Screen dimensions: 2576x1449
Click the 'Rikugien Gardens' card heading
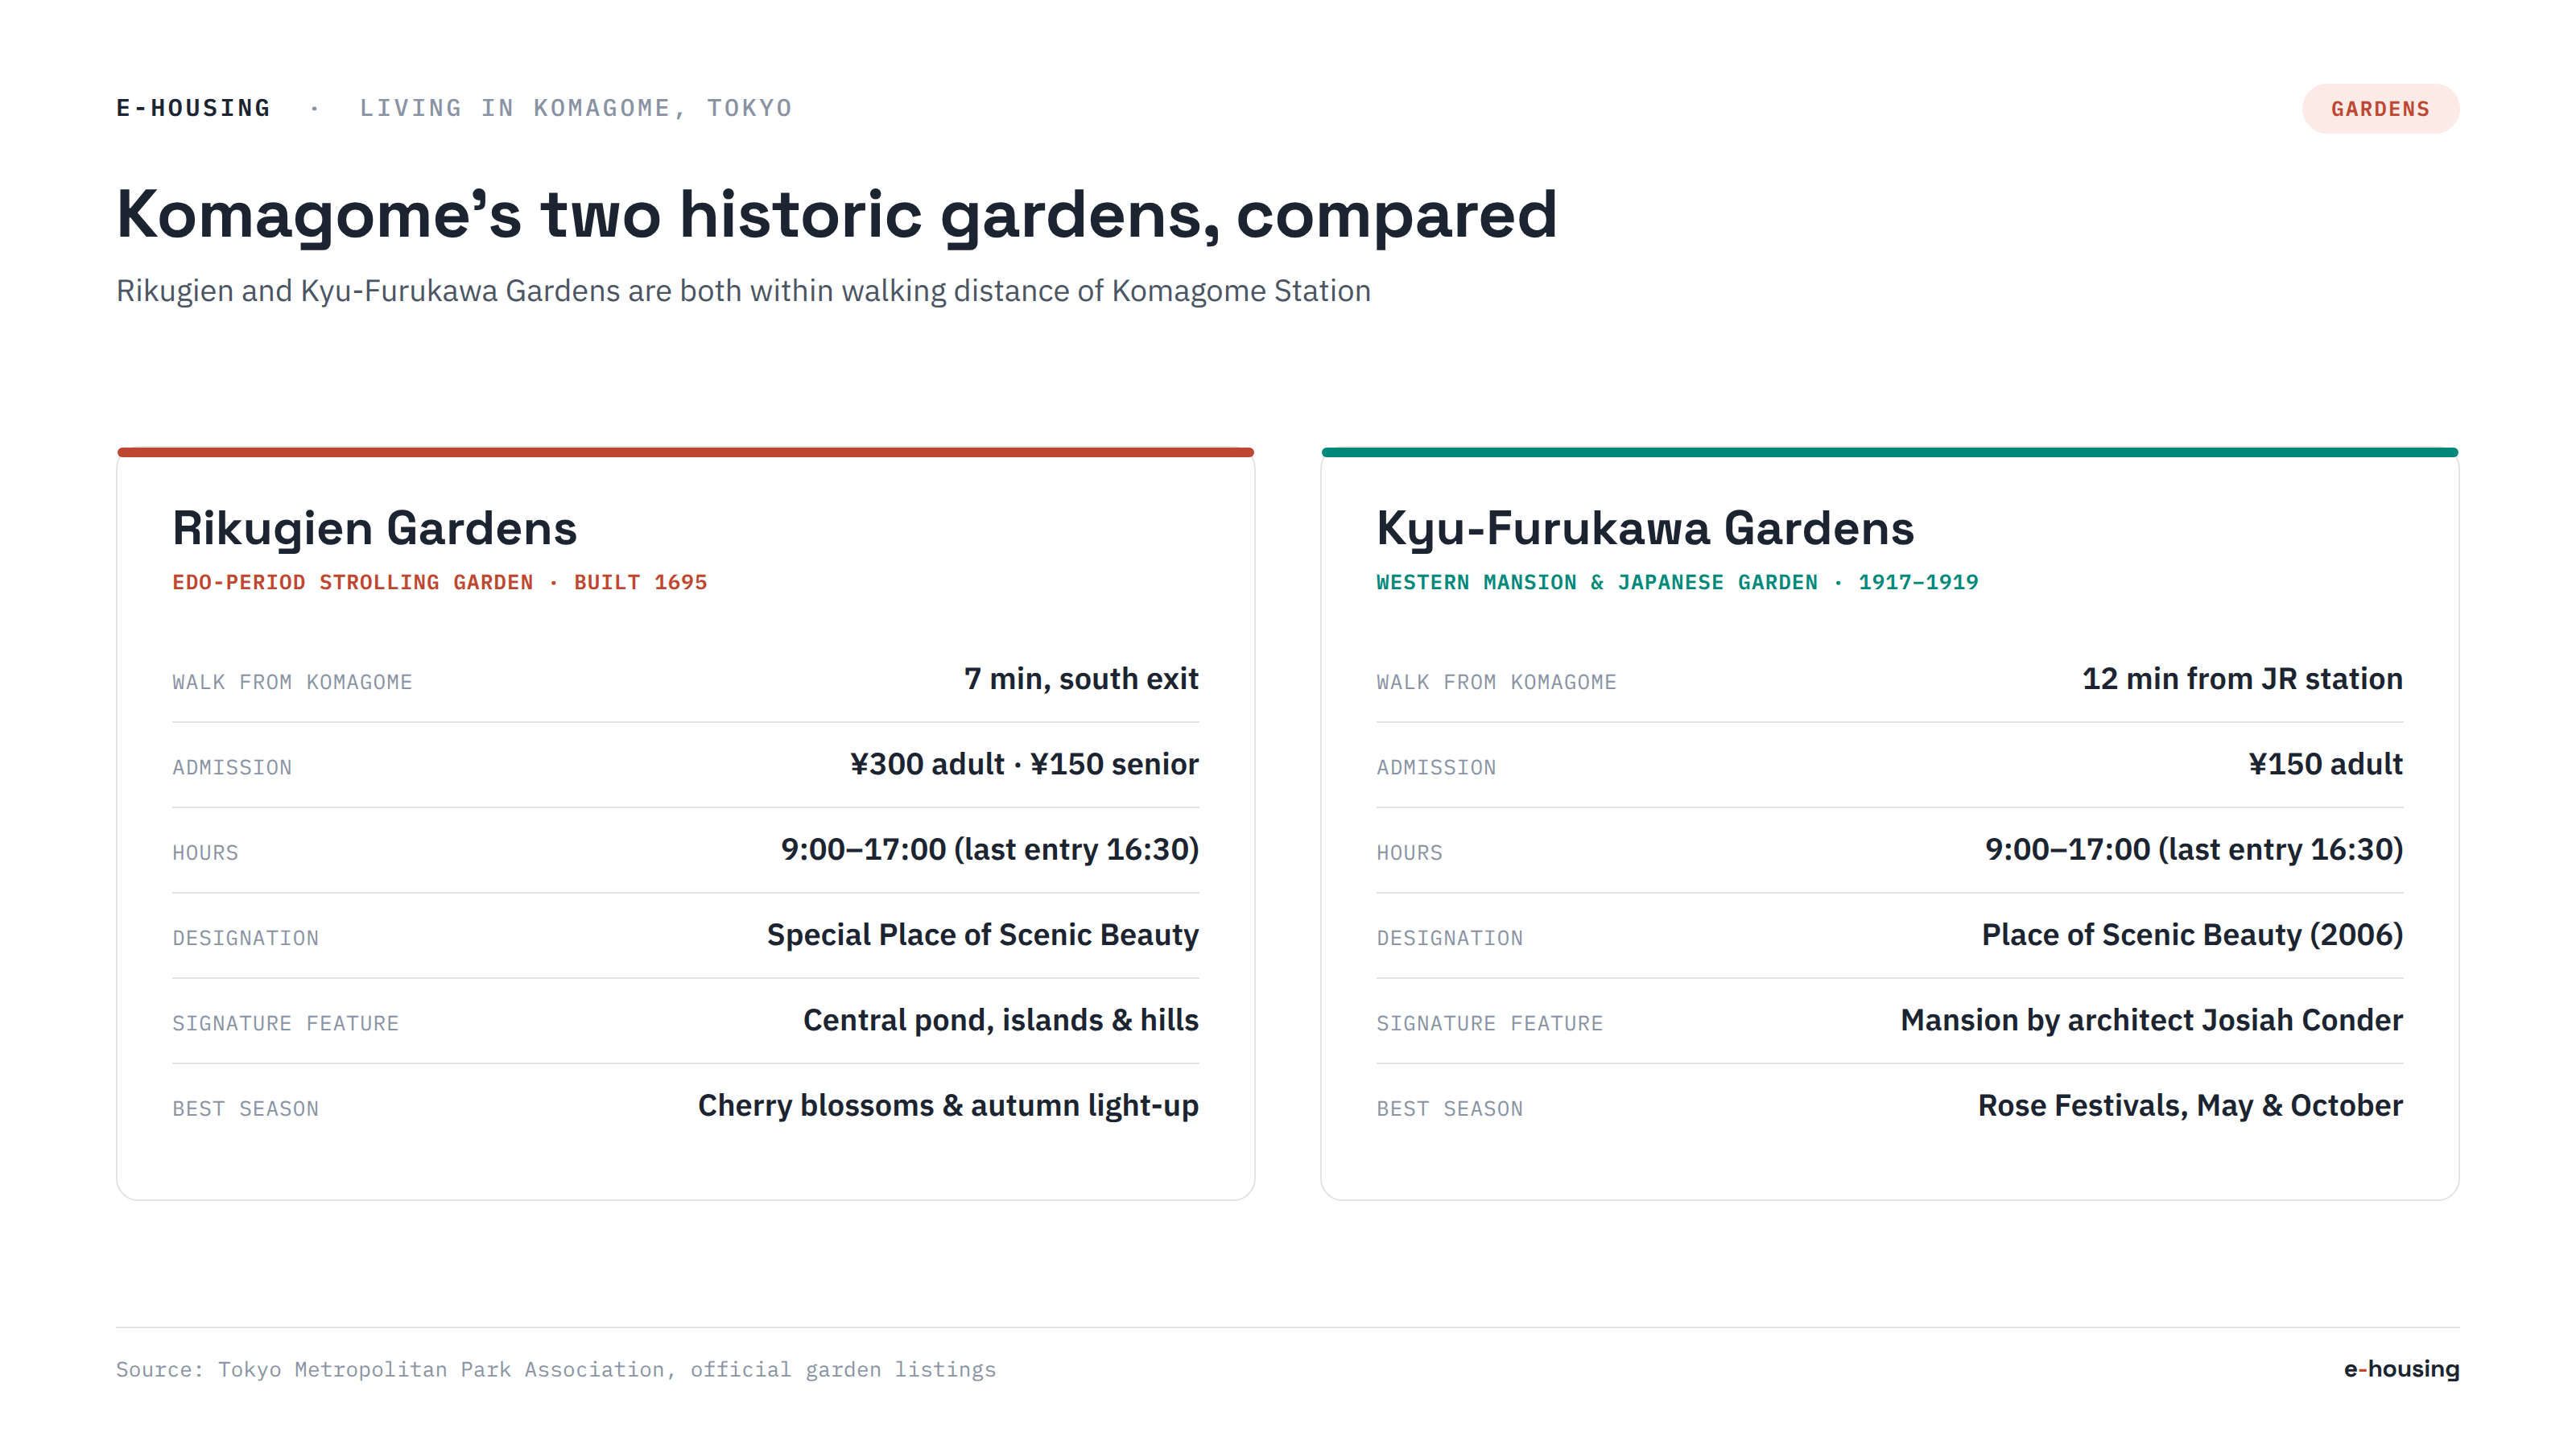374,528
